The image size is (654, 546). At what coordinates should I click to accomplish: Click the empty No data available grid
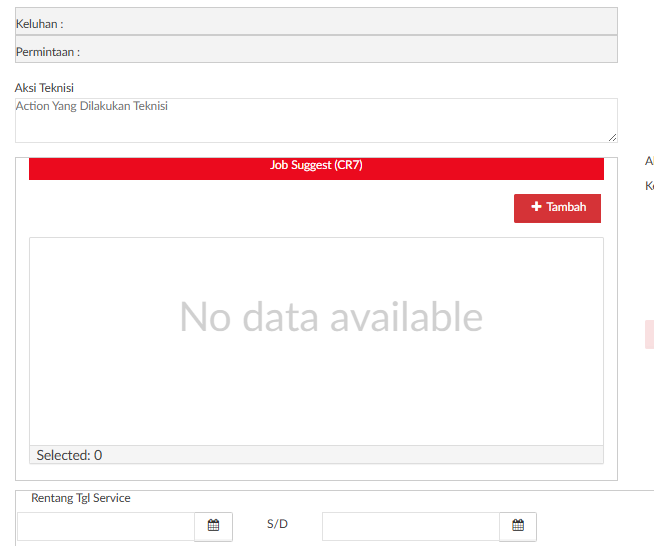click(316, 340)
